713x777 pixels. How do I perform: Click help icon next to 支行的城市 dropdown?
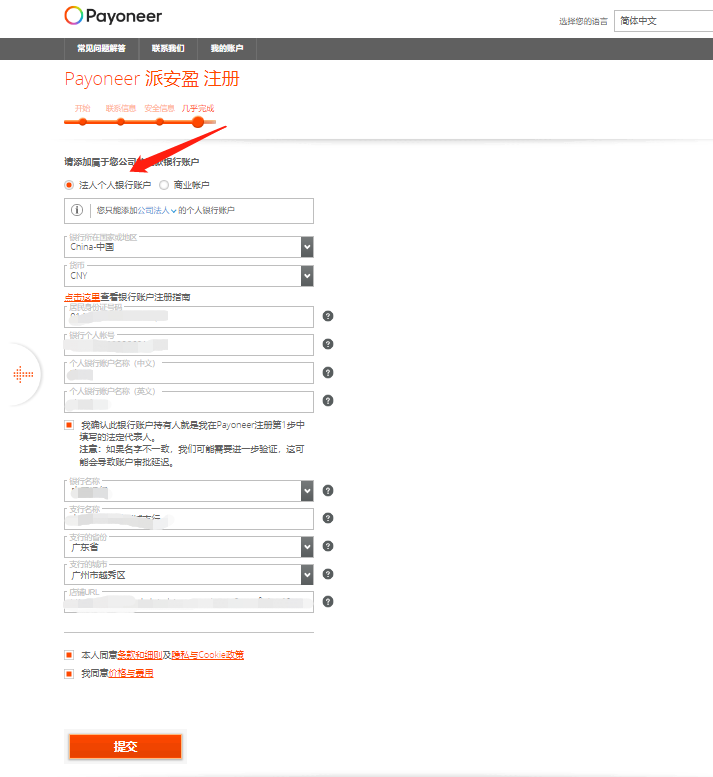(328, 574)
